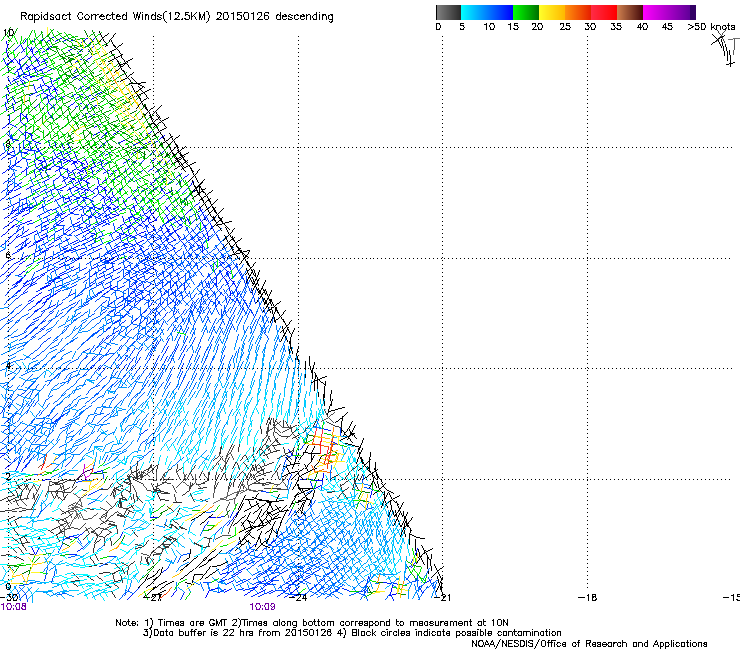Click the '>50 knots' scale label
This screenshot has height=650, width=740.
pyautogui.click(x=711, y=27)
